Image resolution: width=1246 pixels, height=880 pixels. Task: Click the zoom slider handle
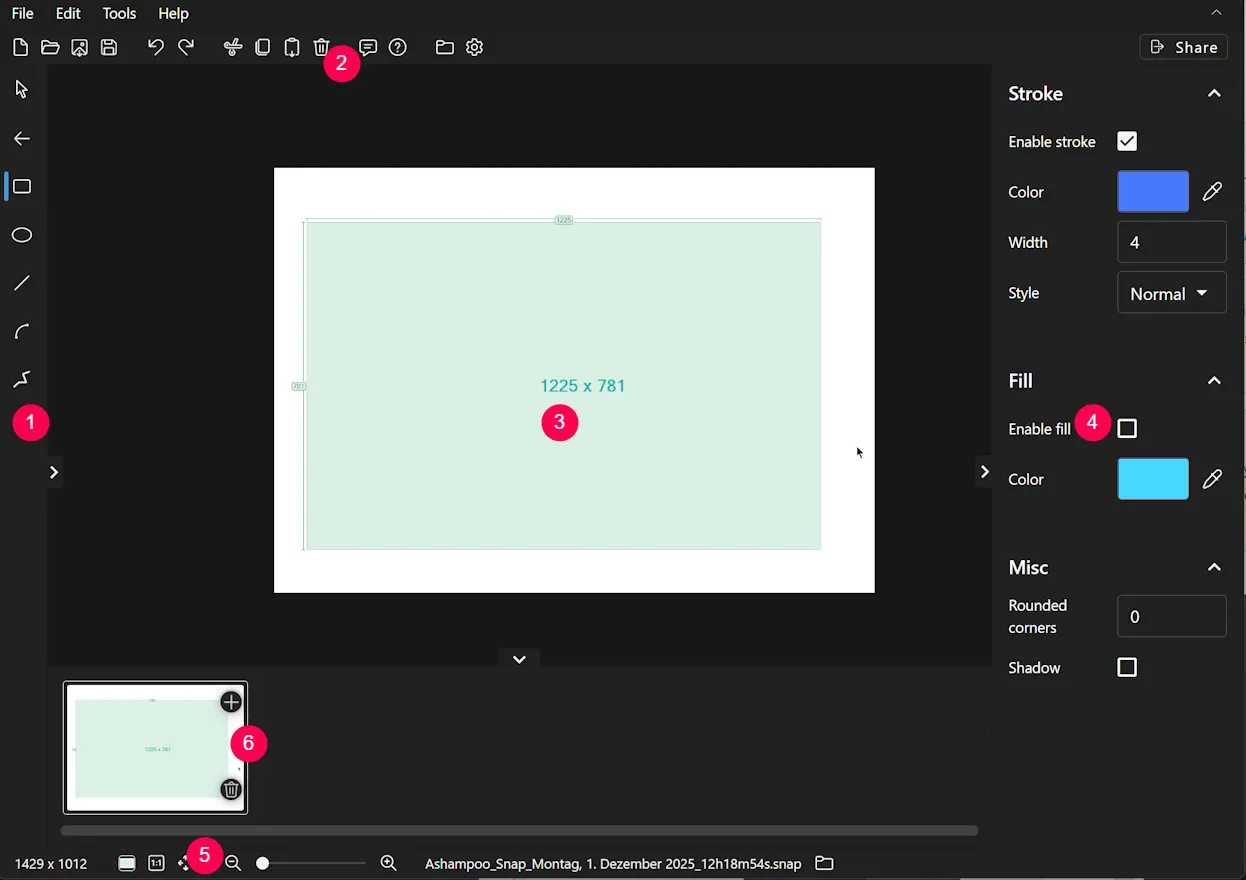[x=263, y=863]
